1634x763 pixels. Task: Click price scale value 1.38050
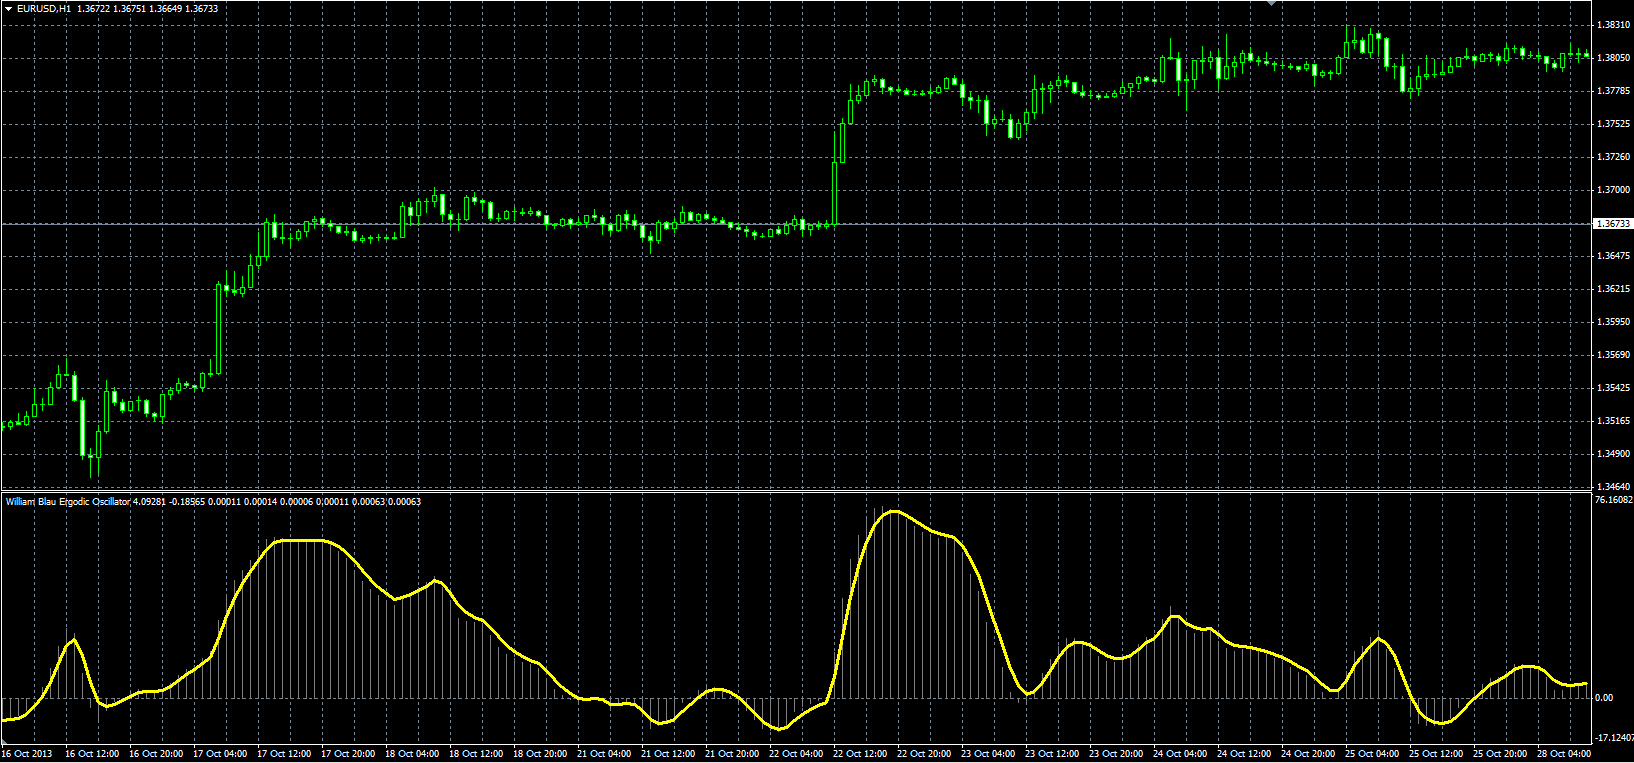1614,58
